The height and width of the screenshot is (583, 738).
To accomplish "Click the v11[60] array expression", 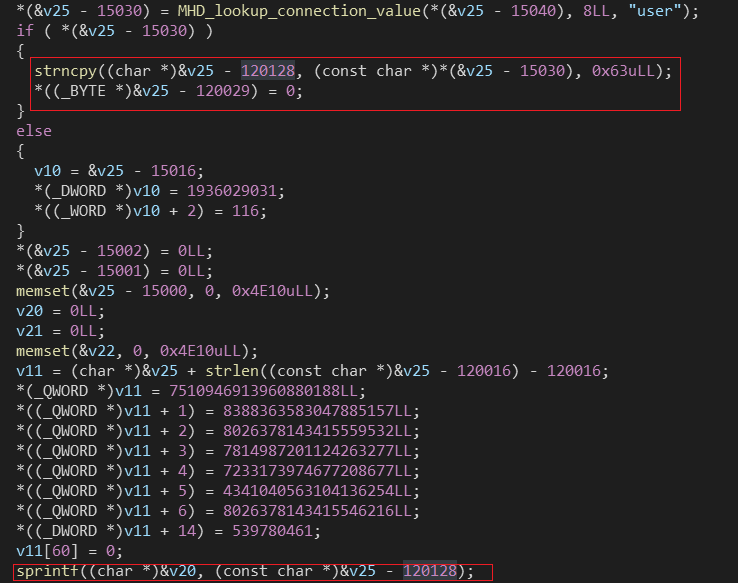I will point(47,551).
